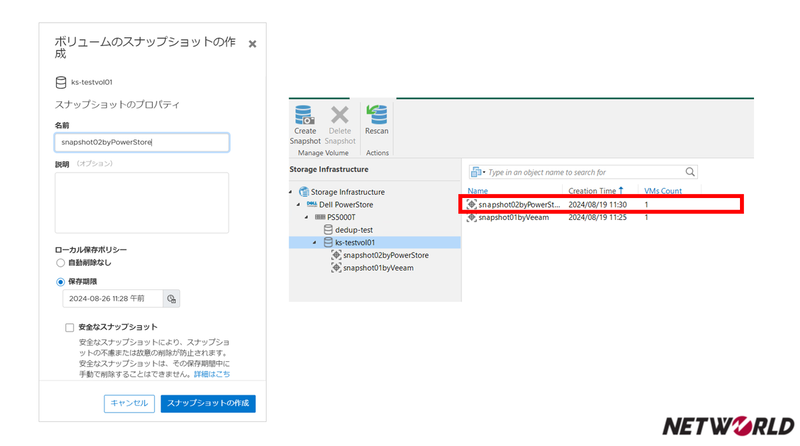
Task: Select snapshot01byVeeam in the tree
Action: [378, 268]
